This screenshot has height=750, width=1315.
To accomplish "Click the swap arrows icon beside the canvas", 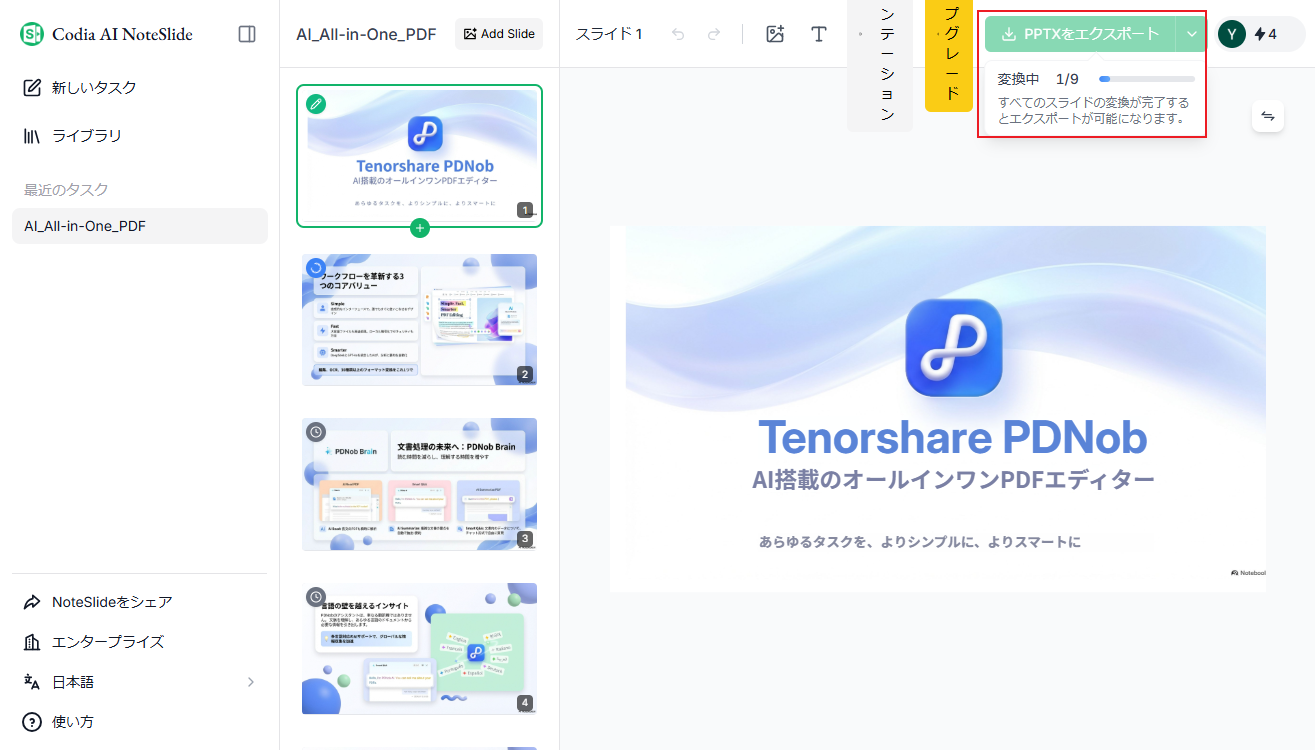I will click(x=1268, y=116).
